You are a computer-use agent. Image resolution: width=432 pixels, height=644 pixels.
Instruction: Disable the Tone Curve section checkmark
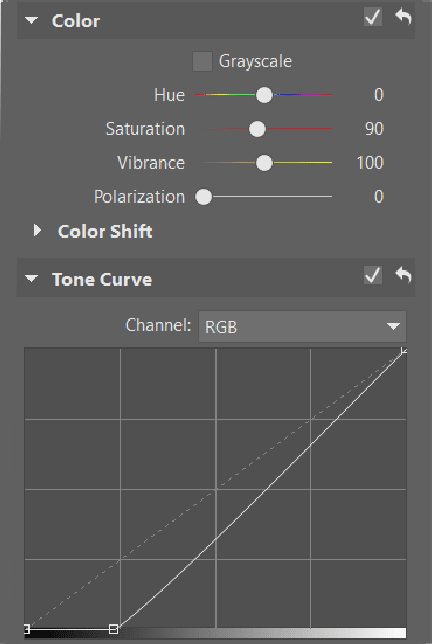[373, 275]
